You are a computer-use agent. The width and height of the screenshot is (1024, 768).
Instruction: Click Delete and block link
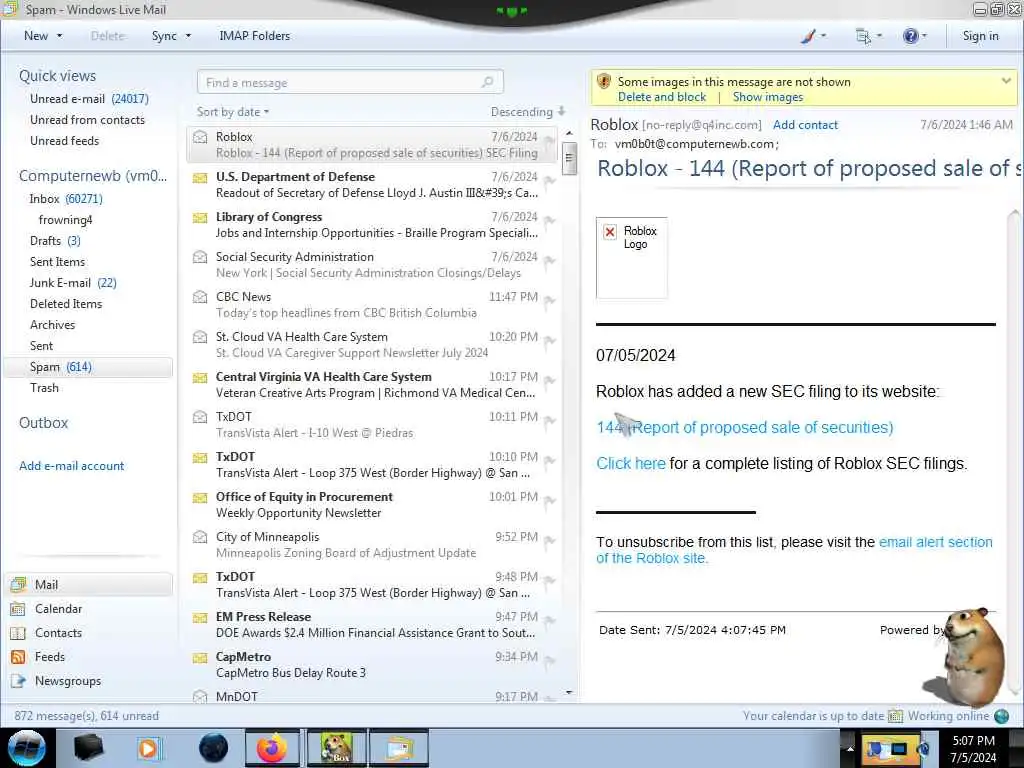pyautogui.click(x=662, y=97)
